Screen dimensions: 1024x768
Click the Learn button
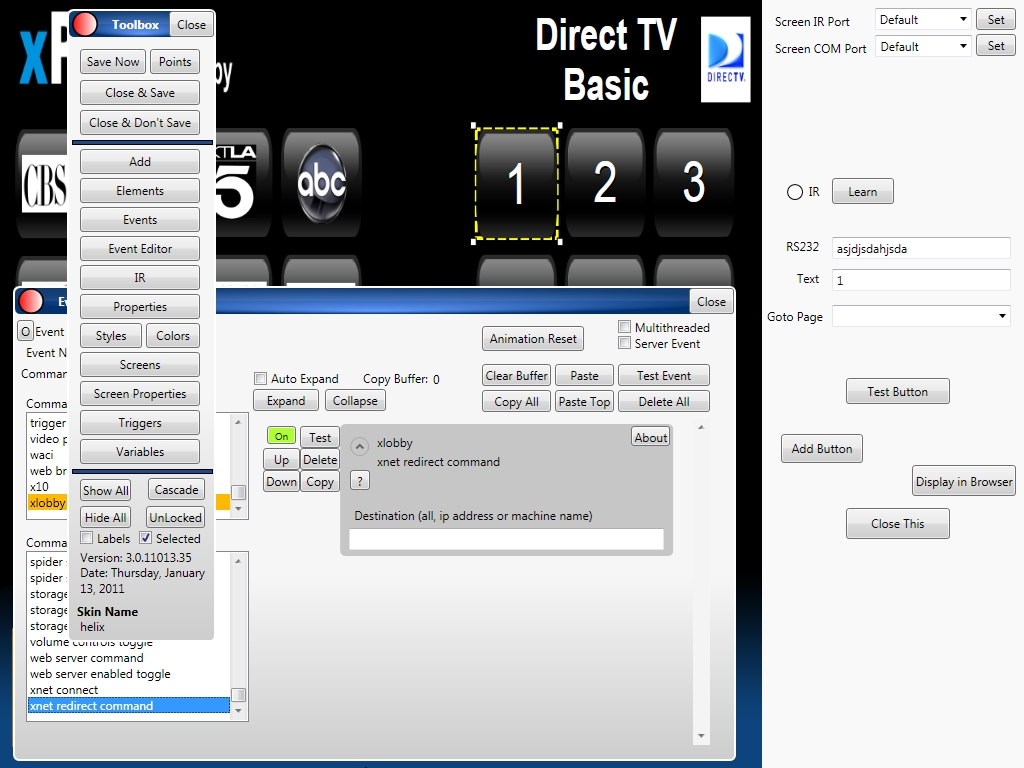tap(863, 191)
